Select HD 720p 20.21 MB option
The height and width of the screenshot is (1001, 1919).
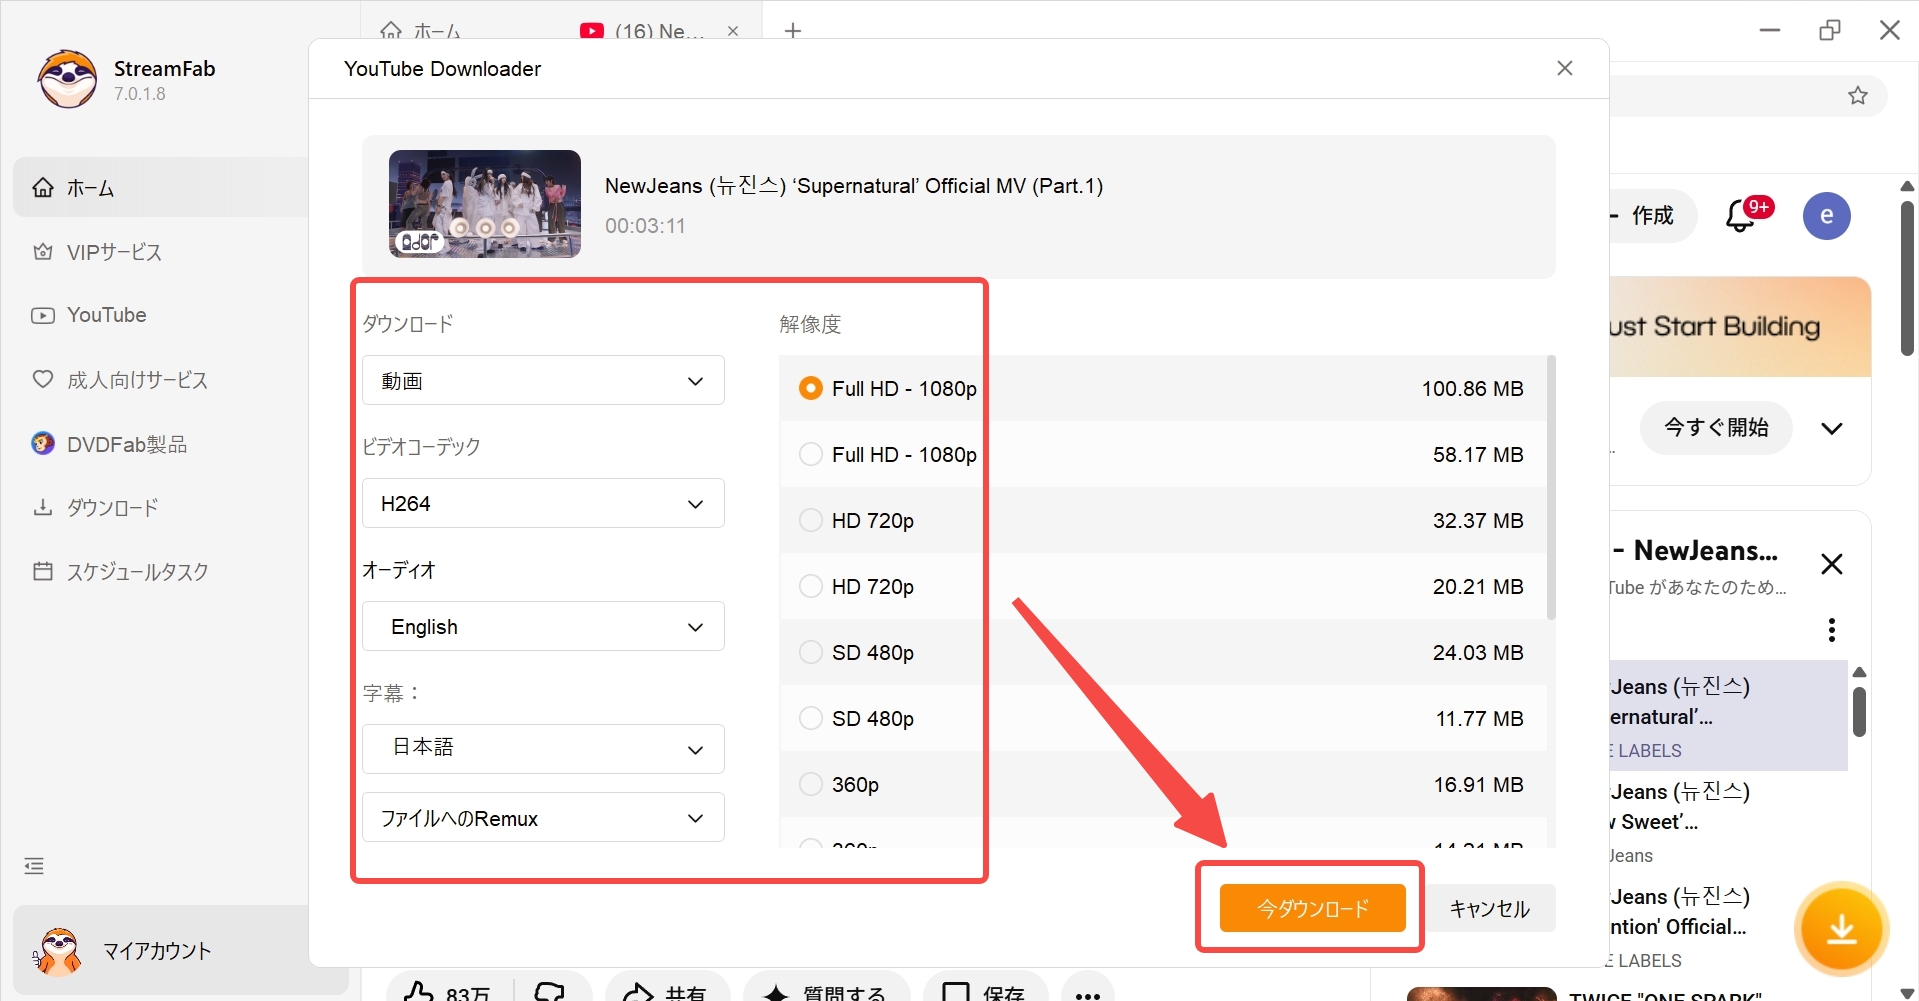(x=1162, y=586)
